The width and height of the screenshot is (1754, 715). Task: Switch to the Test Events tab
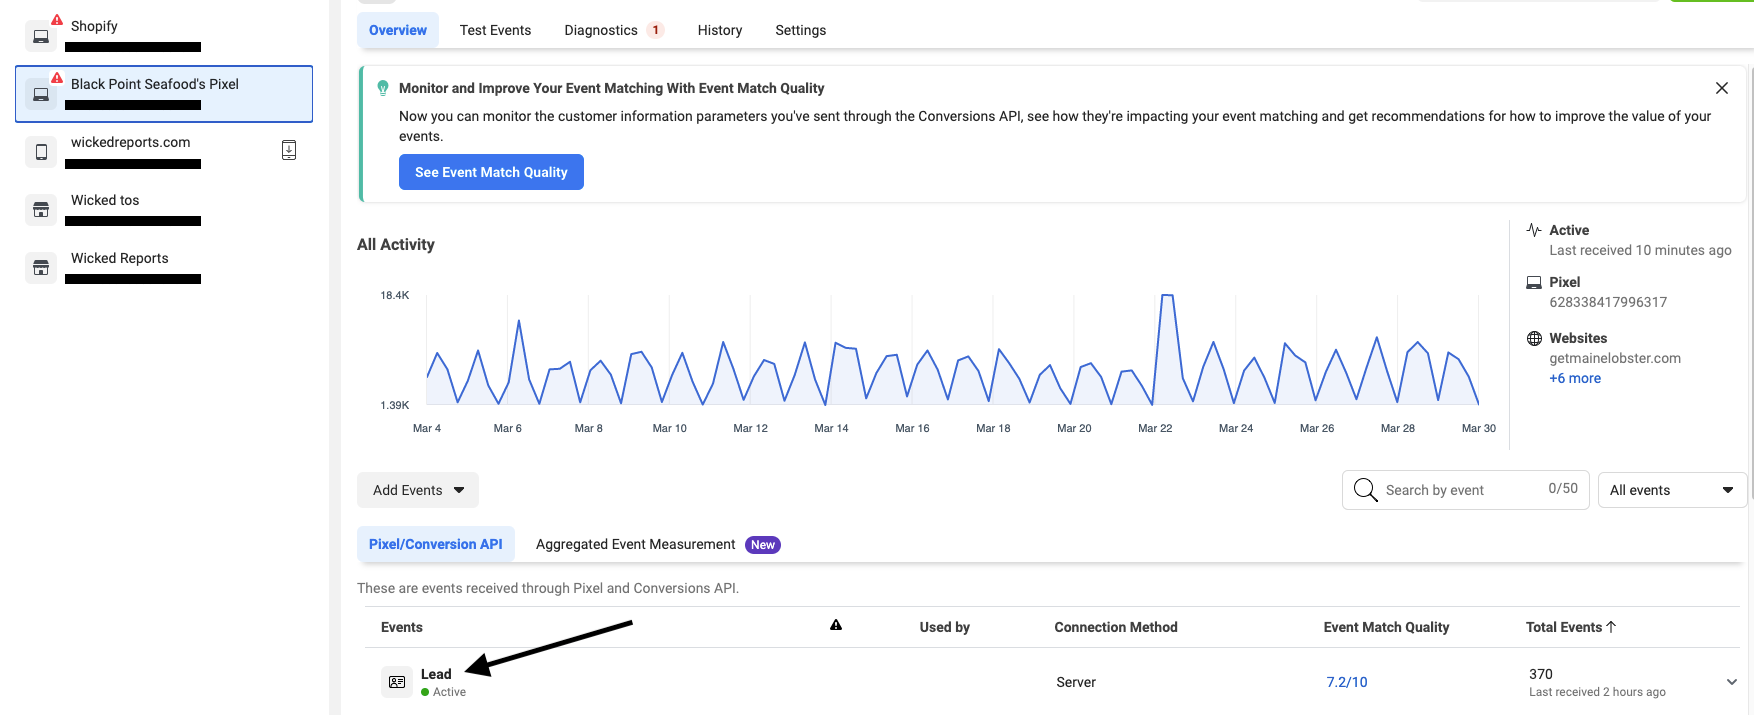coord(495,30)
